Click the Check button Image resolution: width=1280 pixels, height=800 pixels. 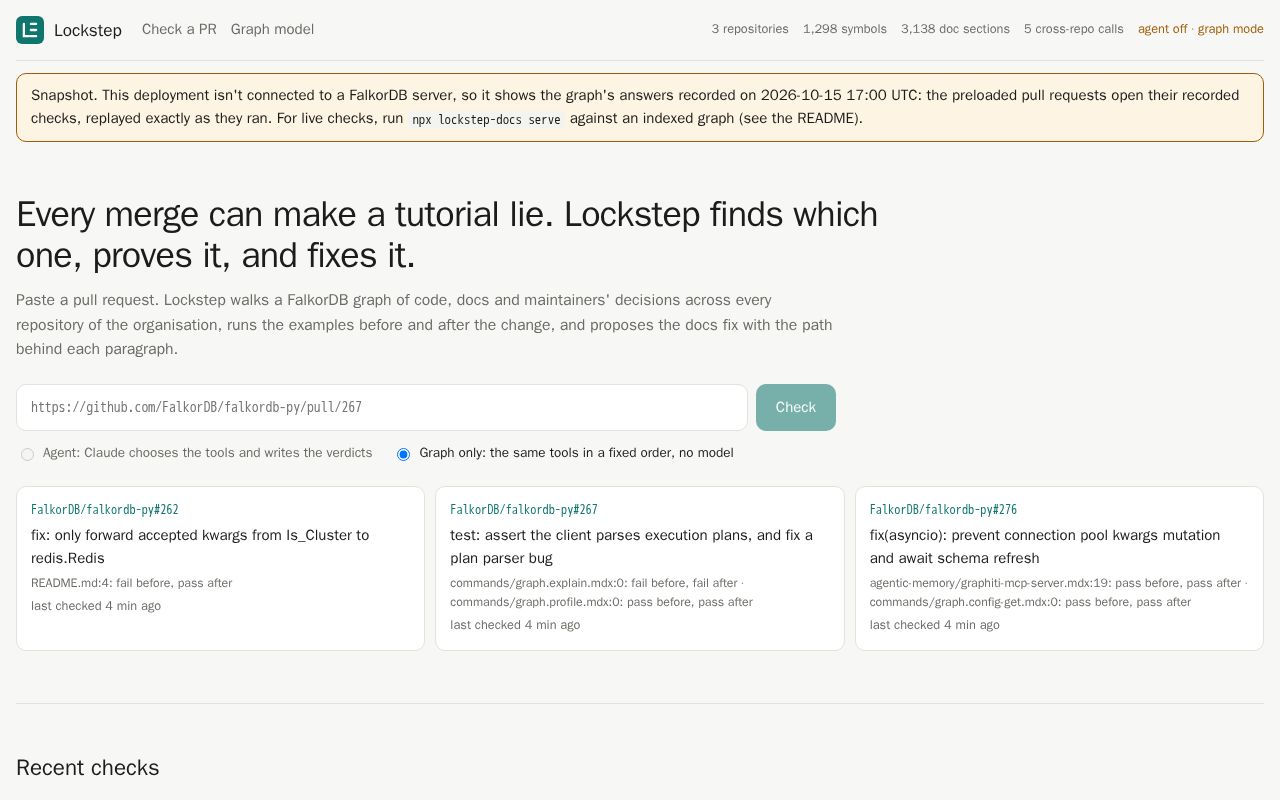(x=796, y=407)
